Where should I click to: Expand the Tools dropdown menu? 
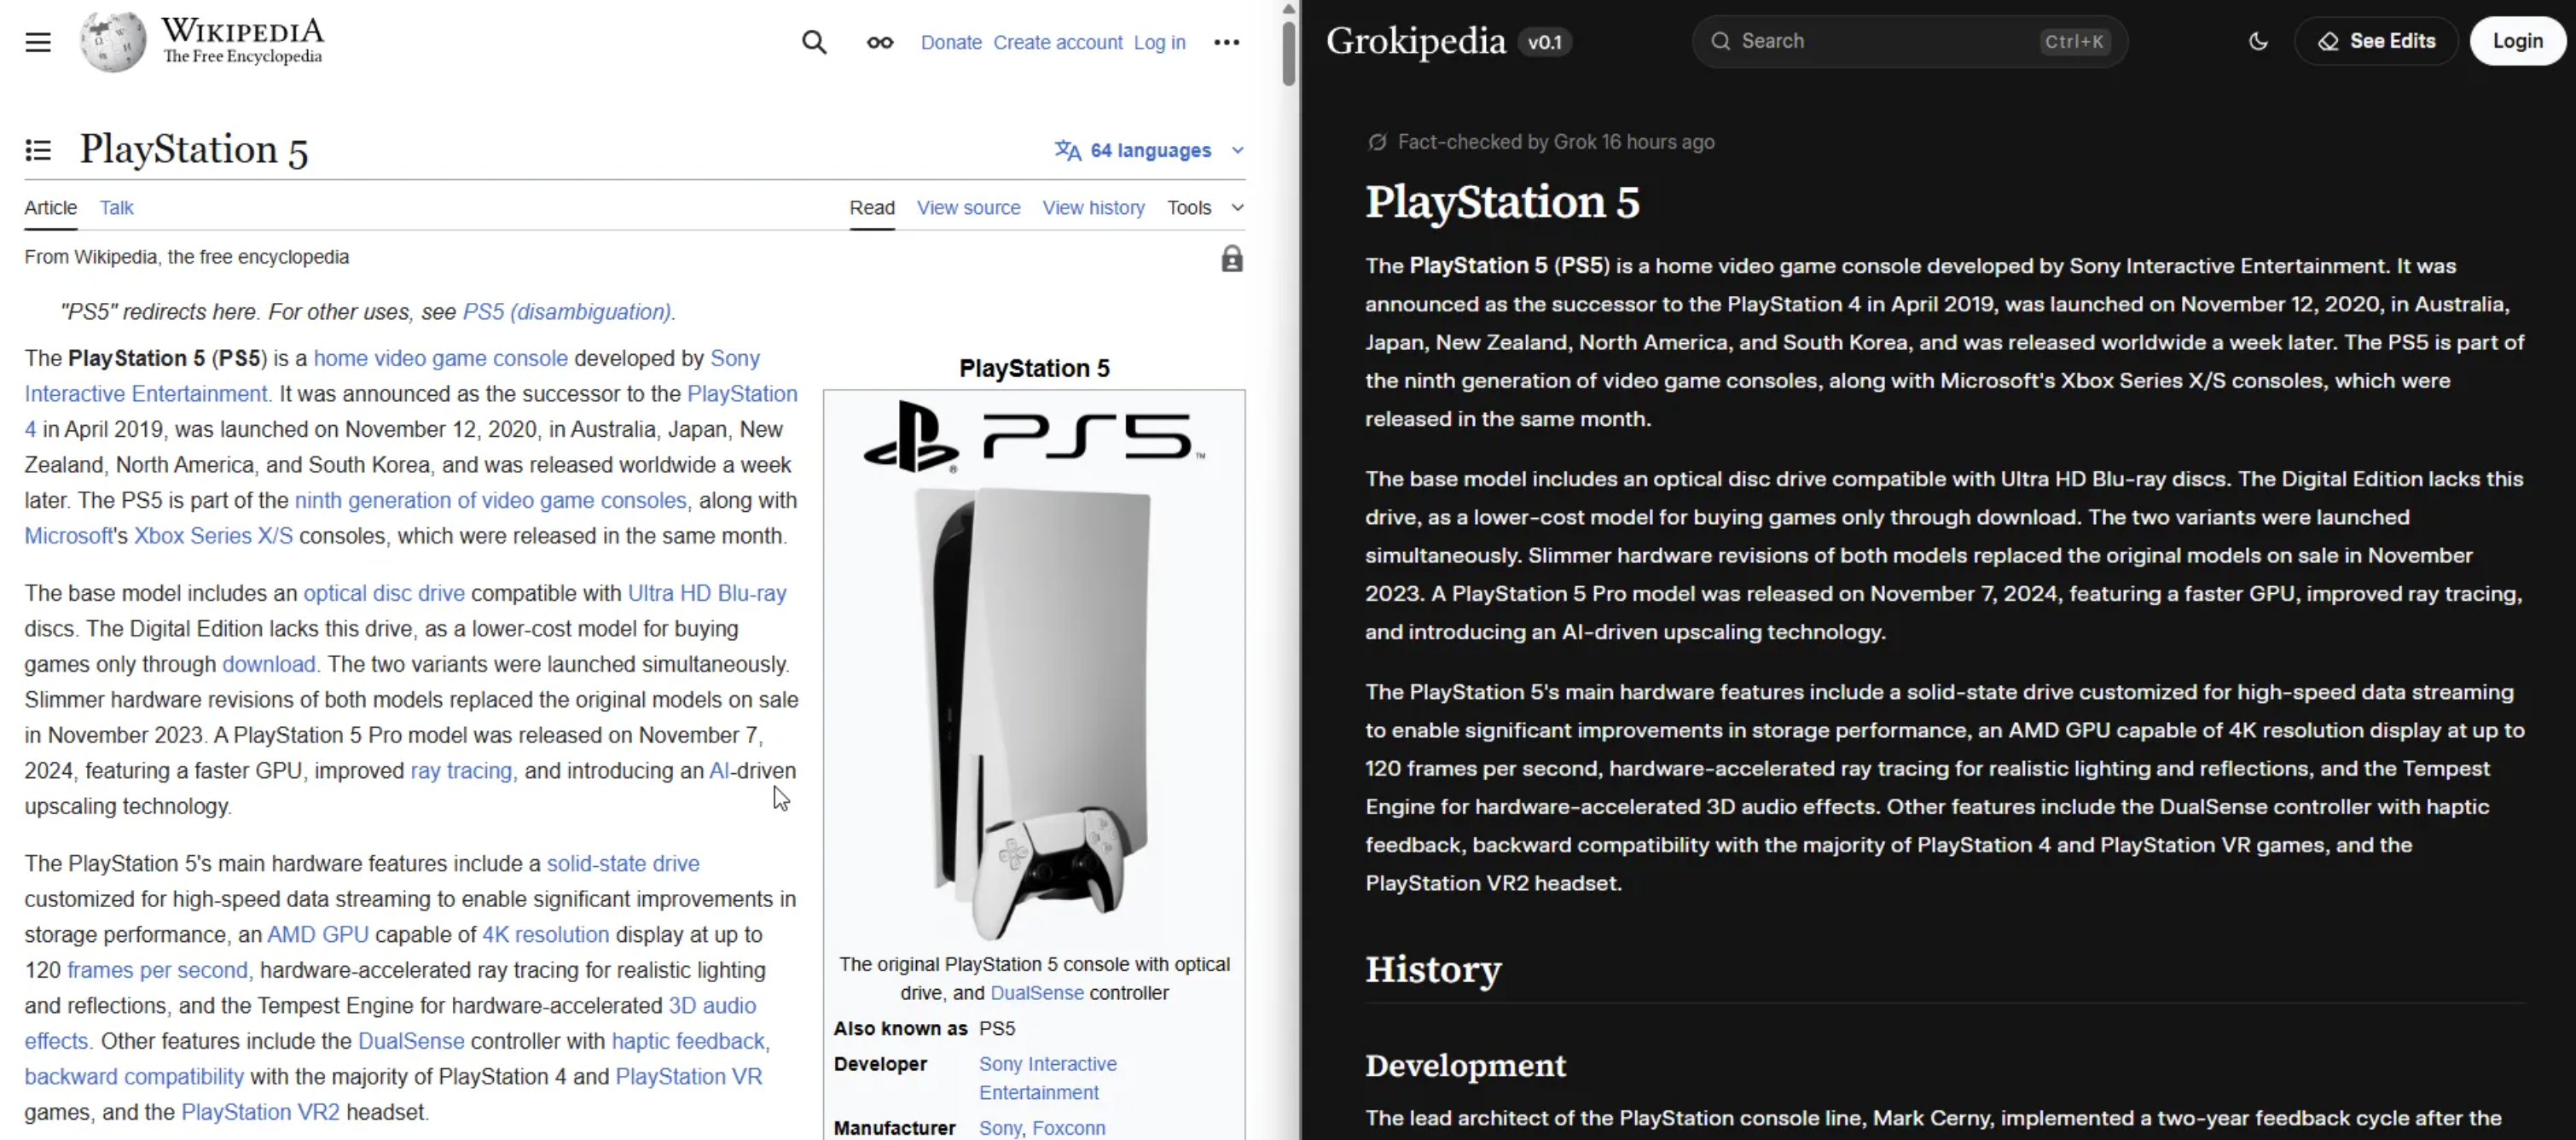[x=1189, y=207]
